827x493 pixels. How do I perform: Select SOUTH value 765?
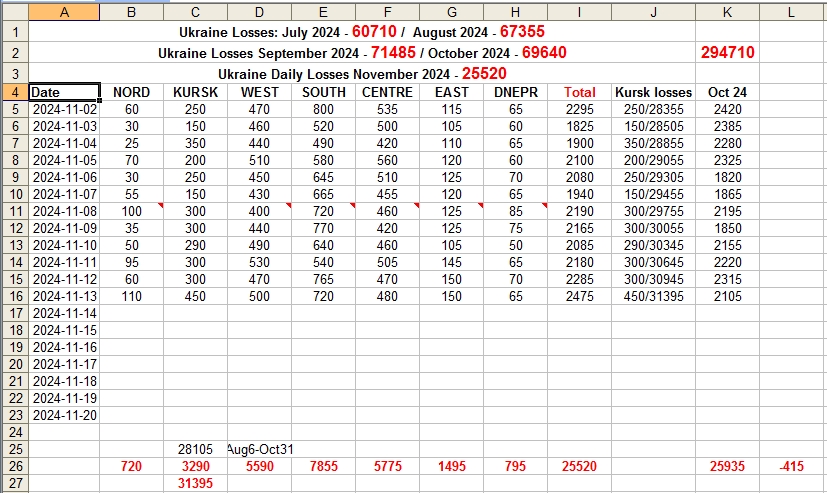323,279
